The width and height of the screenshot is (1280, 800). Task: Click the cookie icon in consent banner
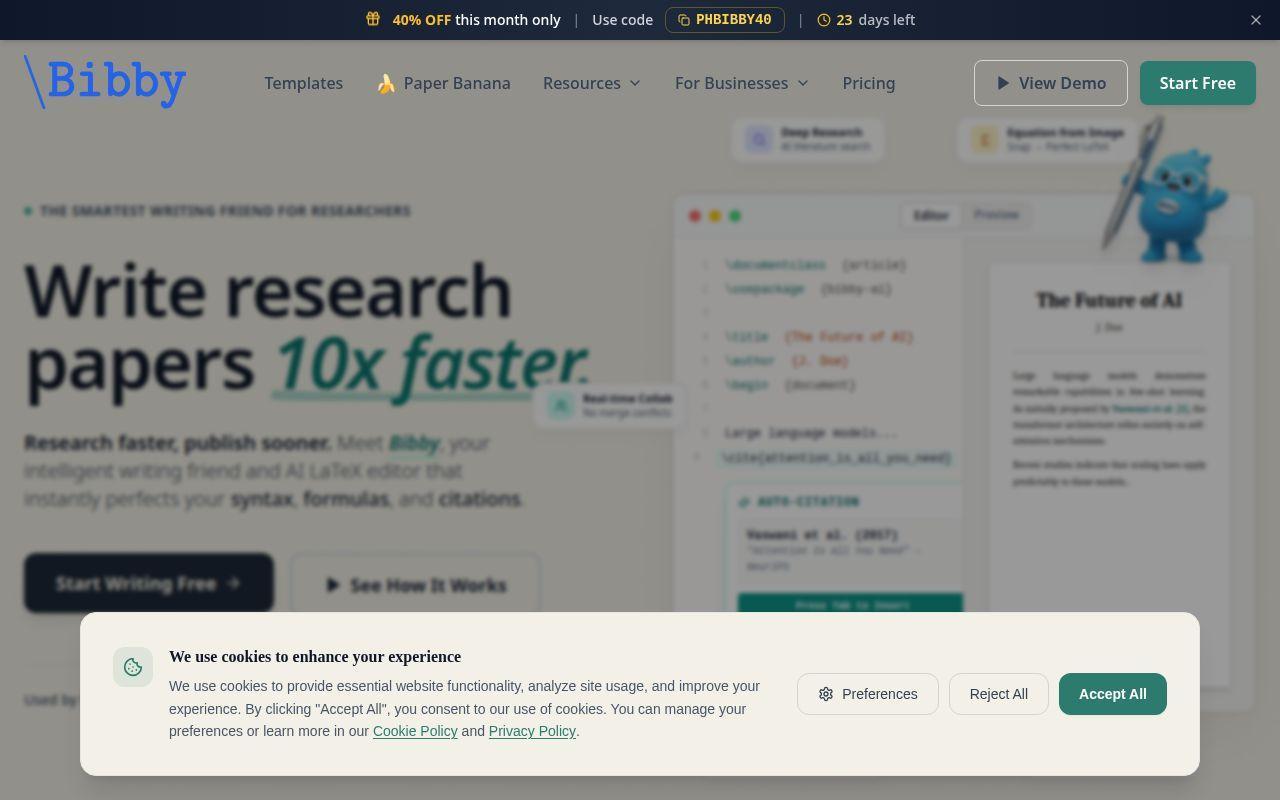tap(133, 667)
